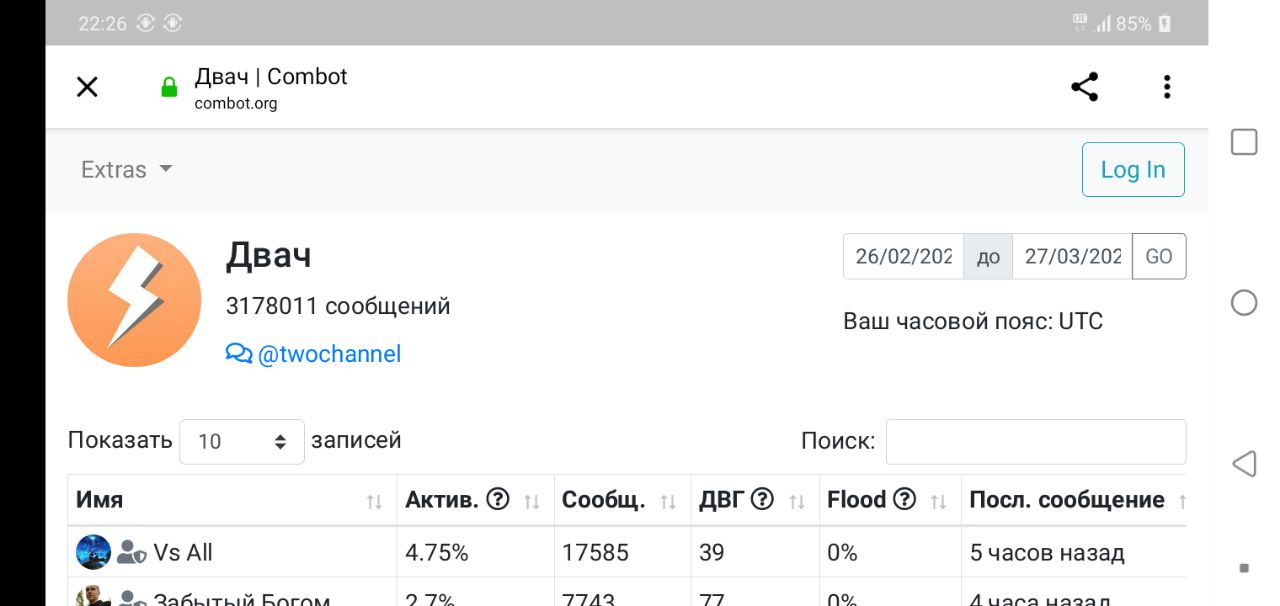The height and width of the screenshot is (606, 1280).
Task: Tap the green padlock security icon
Action: (x=169, y=88)
